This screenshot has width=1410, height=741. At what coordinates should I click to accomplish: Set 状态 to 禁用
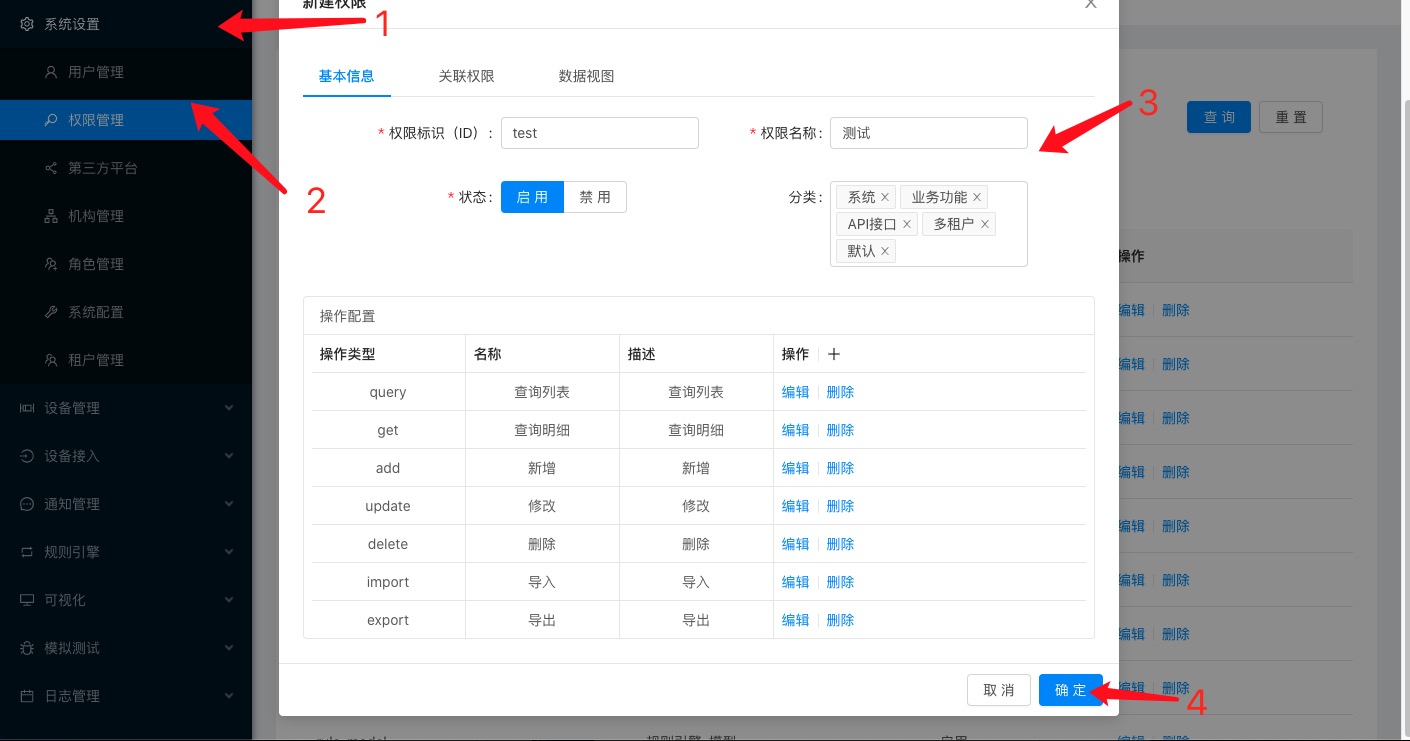pos(595,197)
